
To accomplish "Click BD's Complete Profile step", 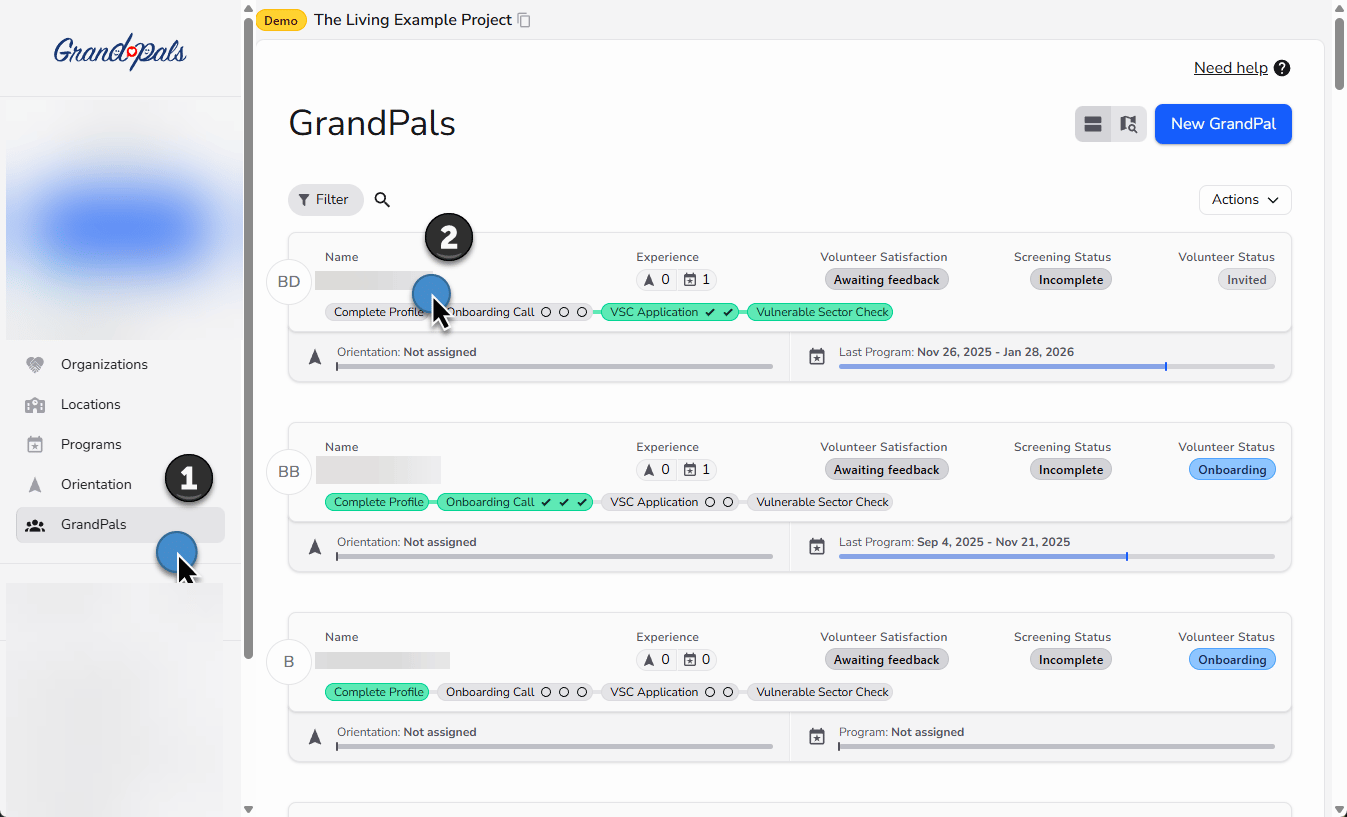I will 378,312.
